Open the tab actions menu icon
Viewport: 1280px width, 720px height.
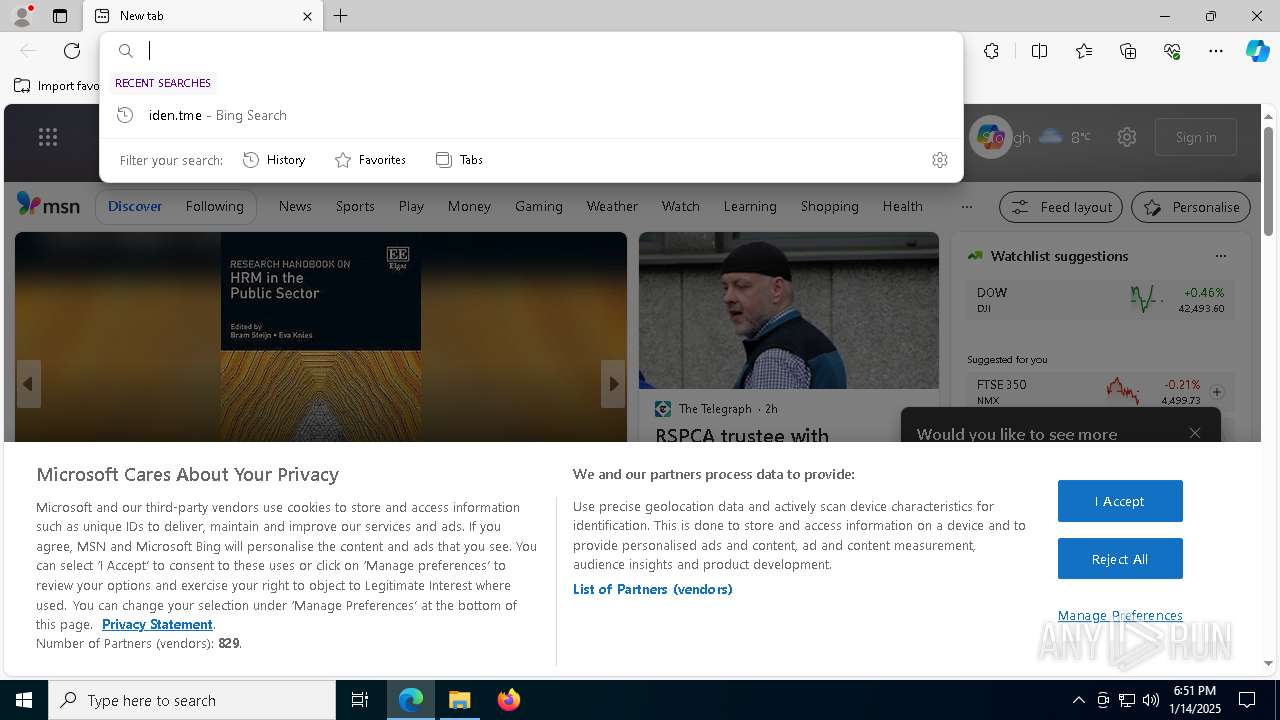coord(60,16)
